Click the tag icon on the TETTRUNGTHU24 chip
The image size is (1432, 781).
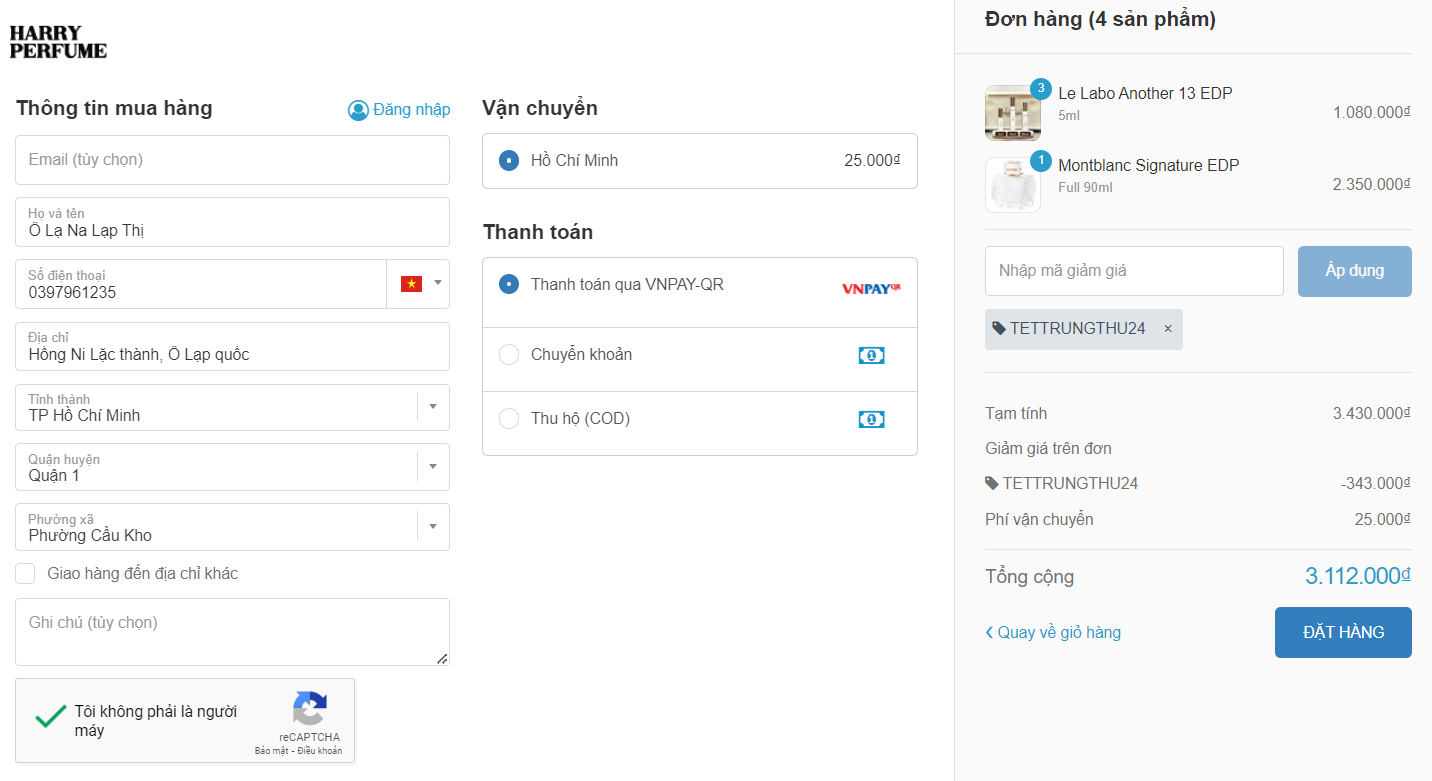[x=999, y=328]
